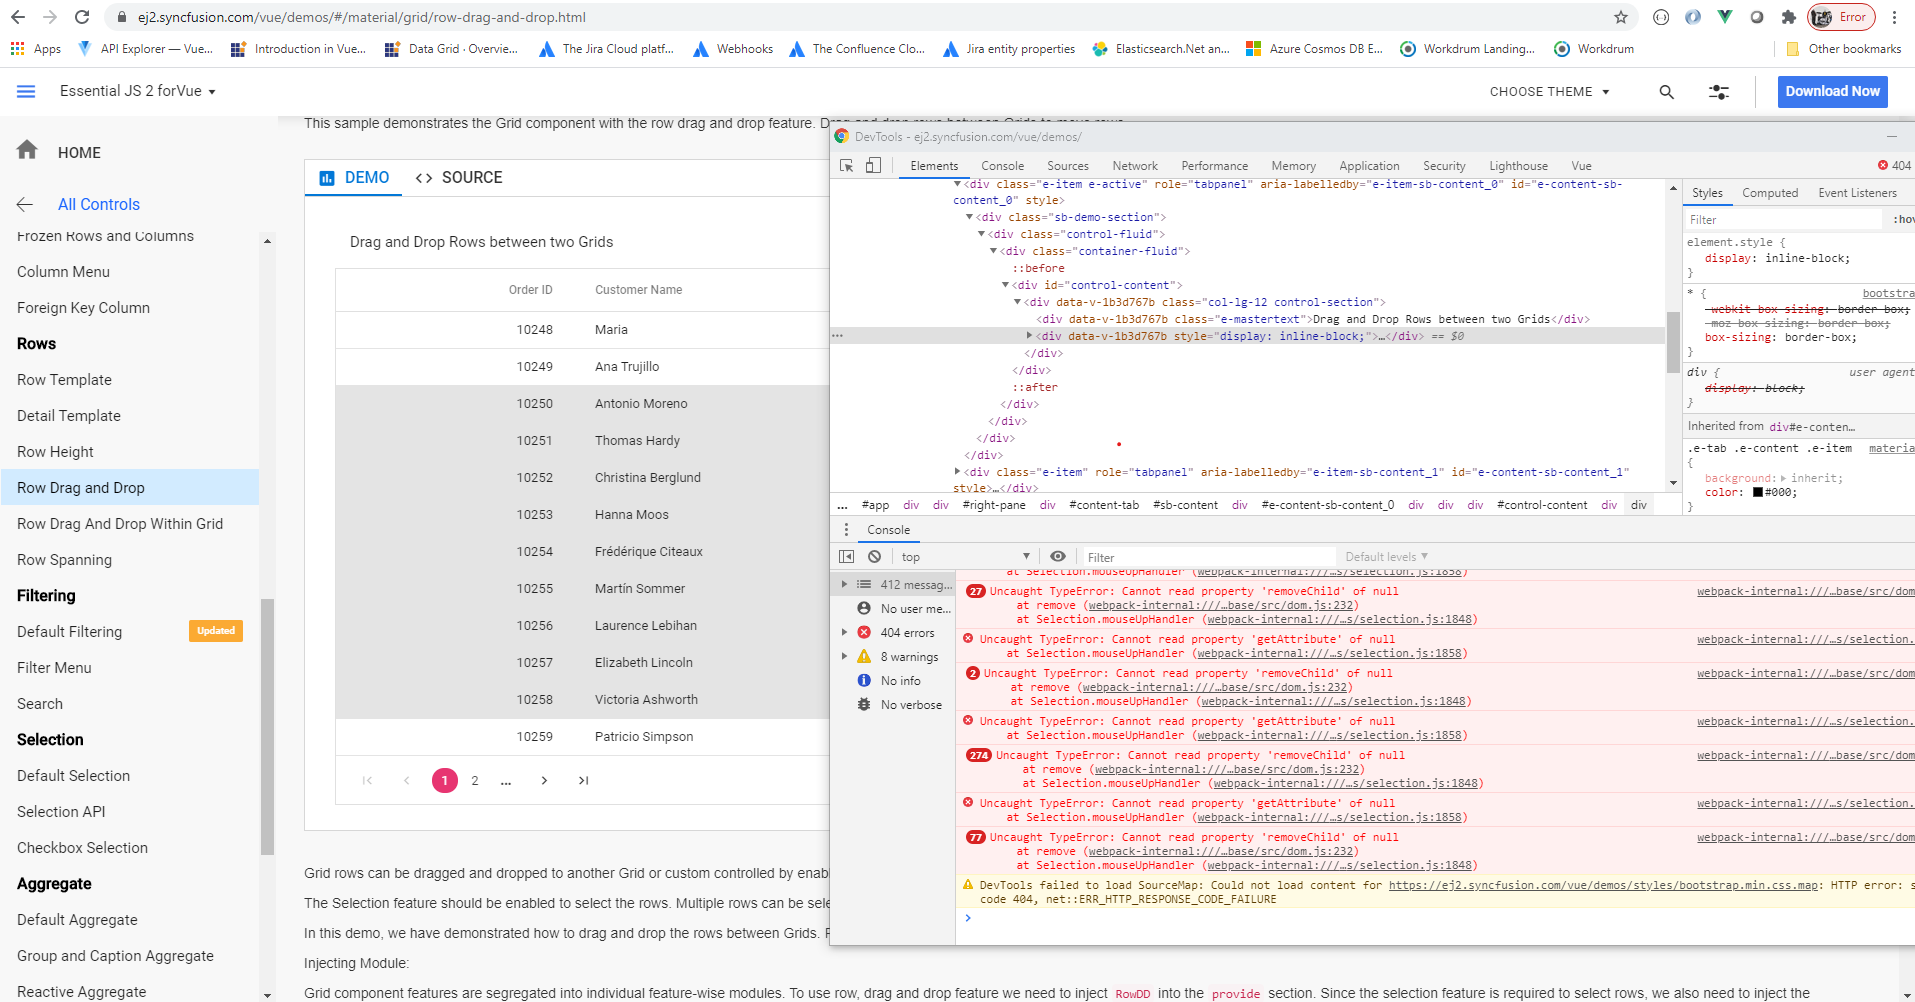
Task: Go to the last grid page
Action: click(x=583, y=780)
